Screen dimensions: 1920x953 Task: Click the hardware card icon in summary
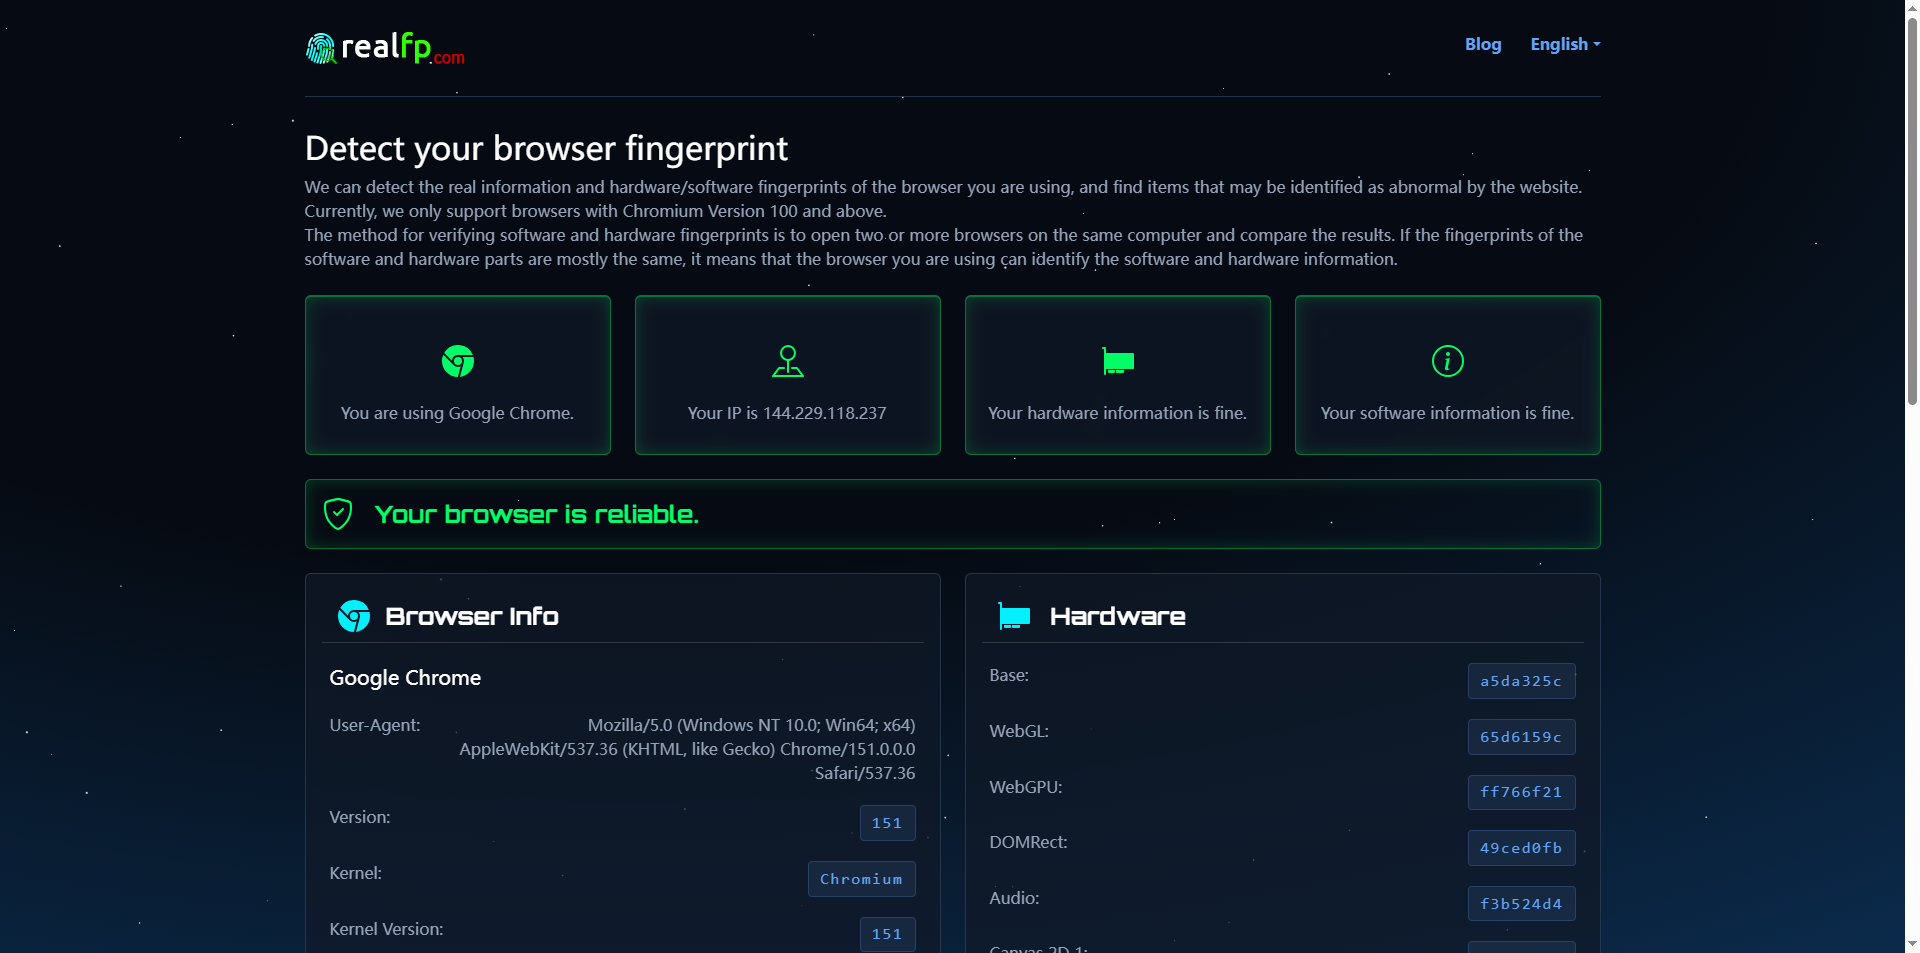[x=1118, y=361]
